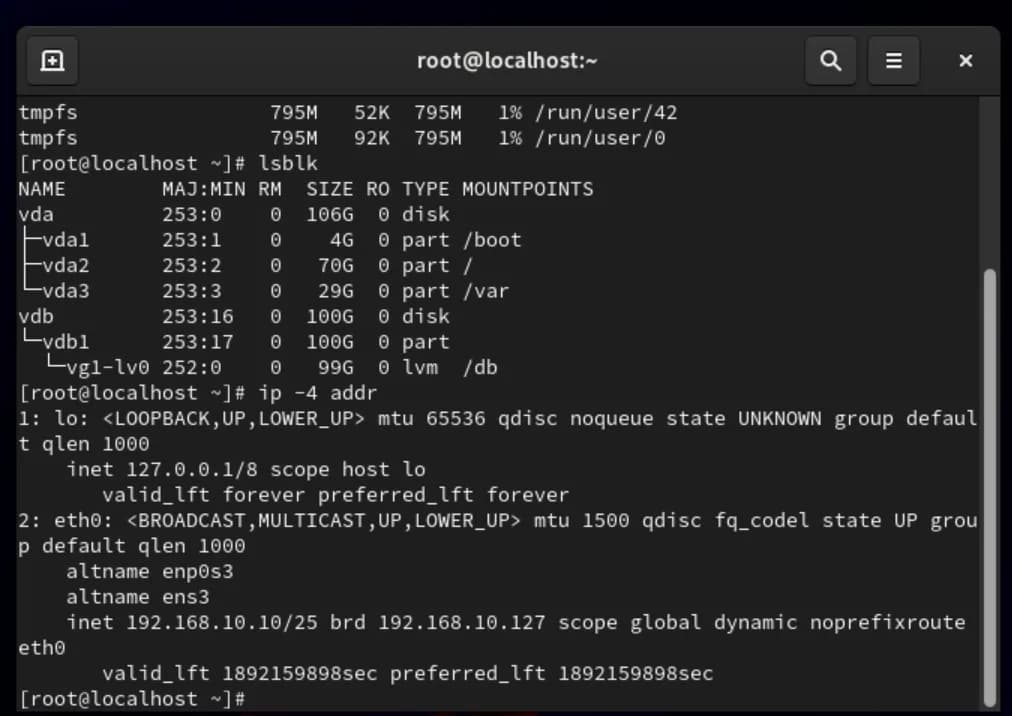The height and width of the screenshot is (716, 1012).
Task: Click the '65536' mtu value
Action: pos(456,418)
